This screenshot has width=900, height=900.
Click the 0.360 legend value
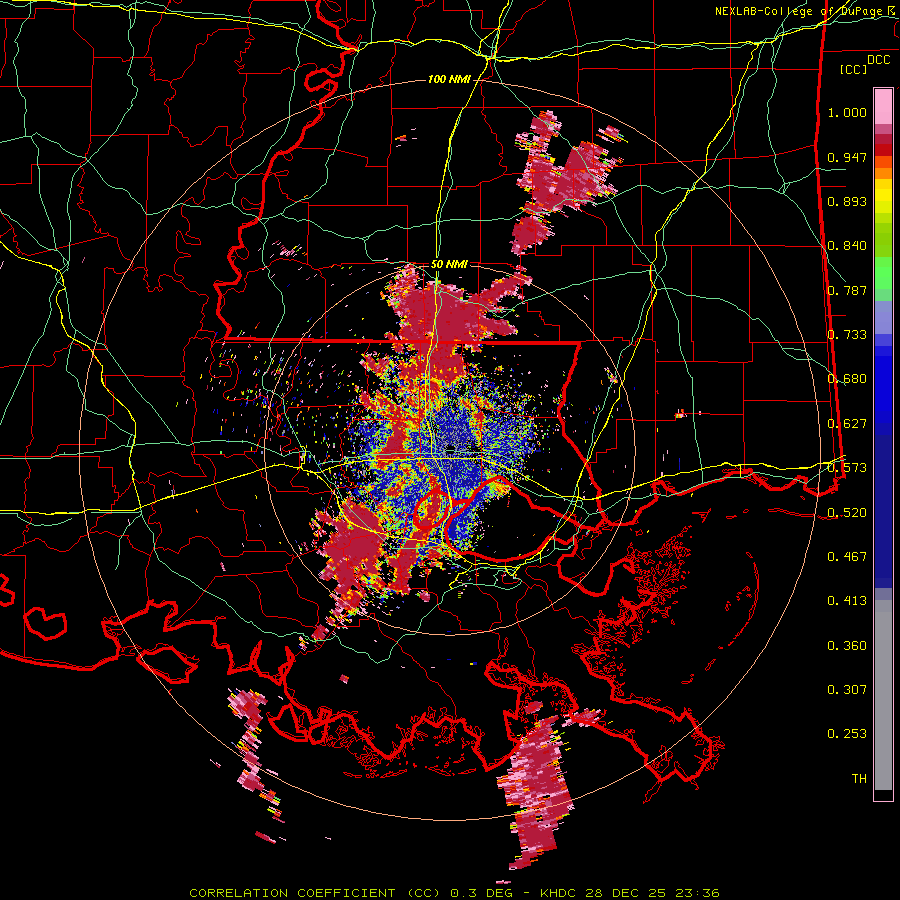pos(847,646)
